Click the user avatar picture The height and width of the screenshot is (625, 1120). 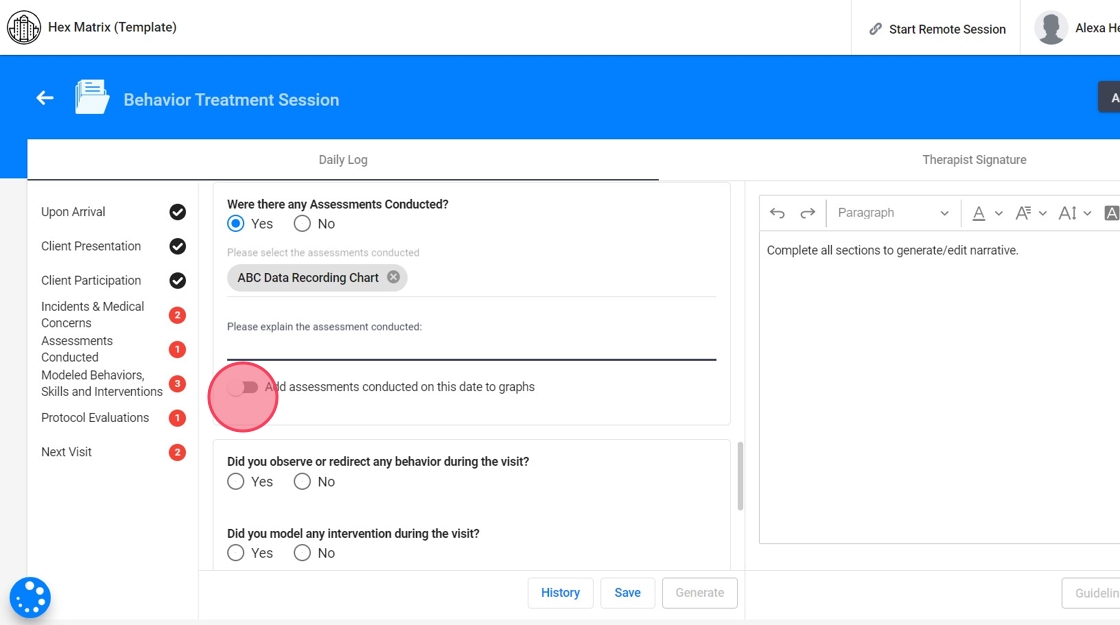1050,28
